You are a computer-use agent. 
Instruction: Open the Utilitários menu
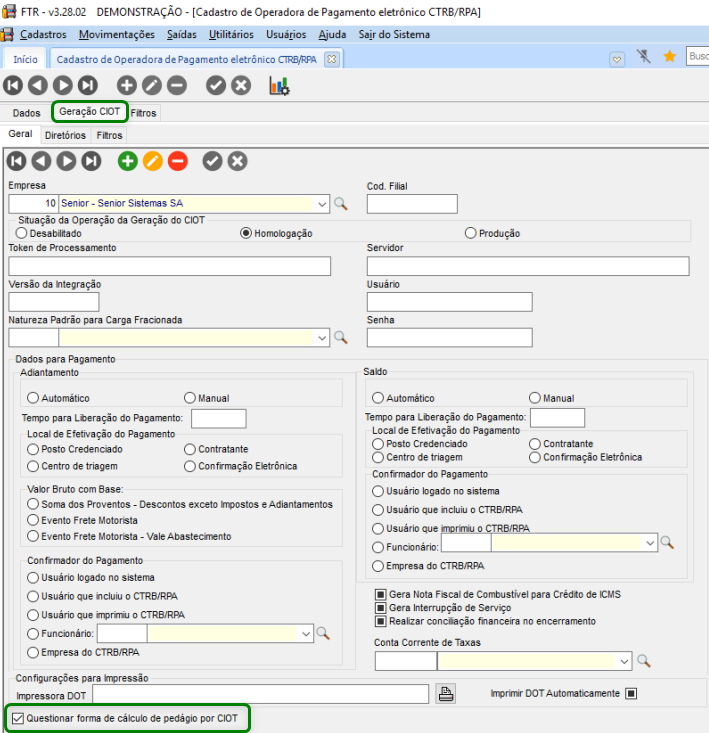pyautogui.click(x=231, y=35)
